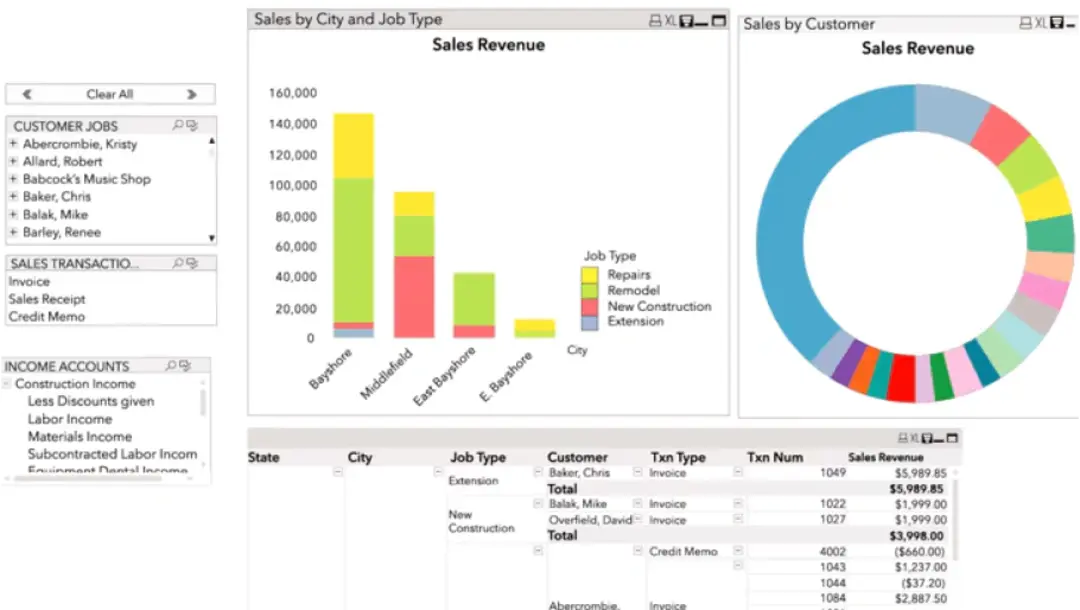1080x610 pixels.
Task: Select Subcontracted Labor Income account
Action: [x=112, y=454]
